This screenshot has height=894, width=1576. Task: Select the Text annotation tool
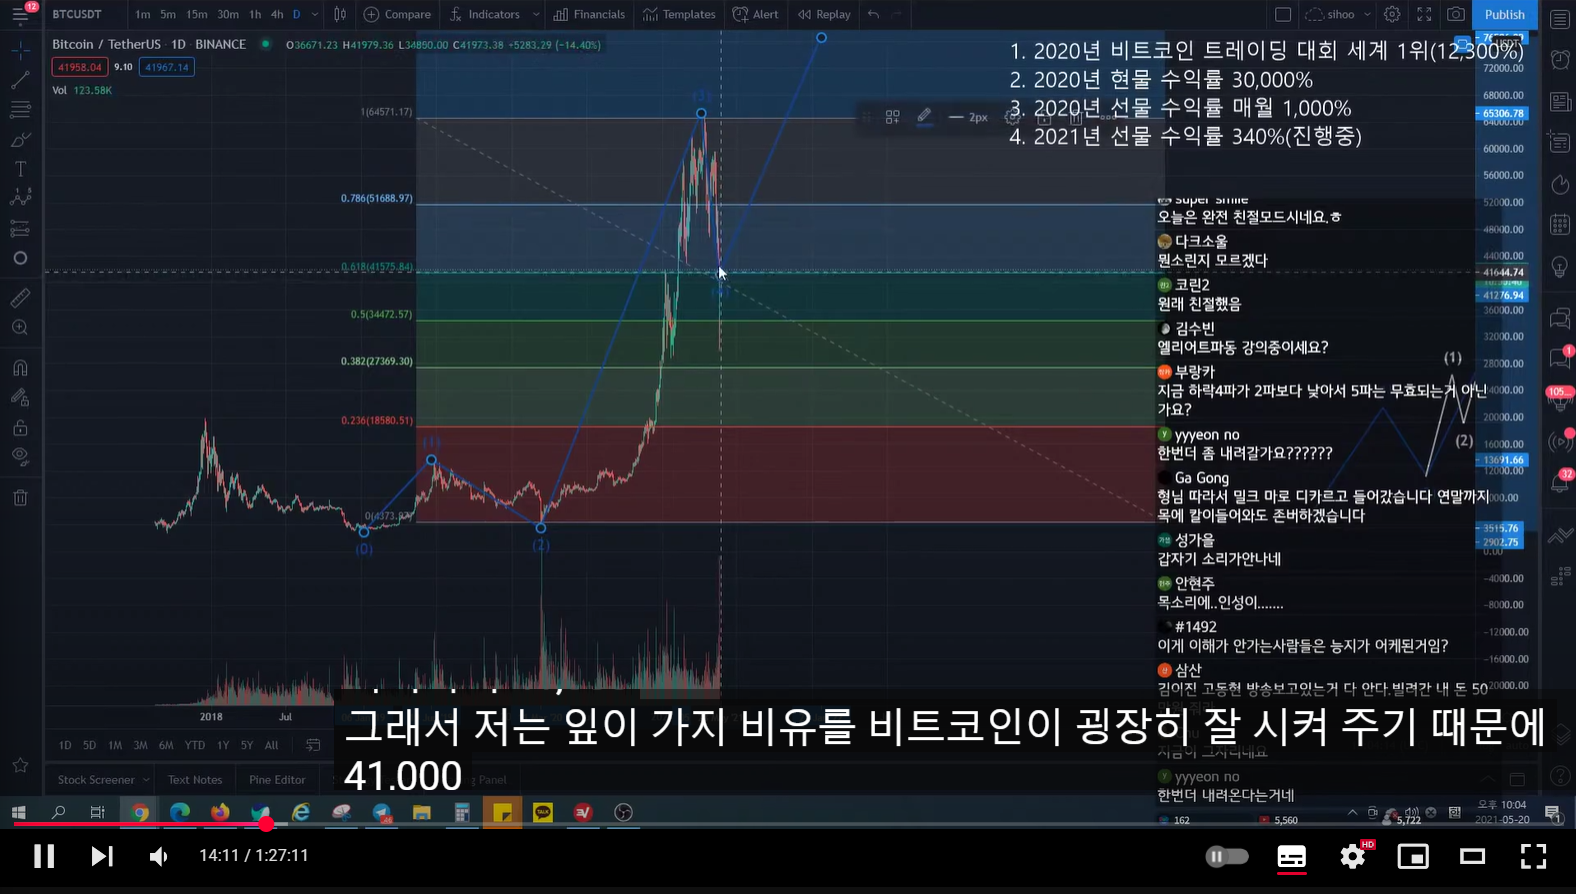coord(20,169)
